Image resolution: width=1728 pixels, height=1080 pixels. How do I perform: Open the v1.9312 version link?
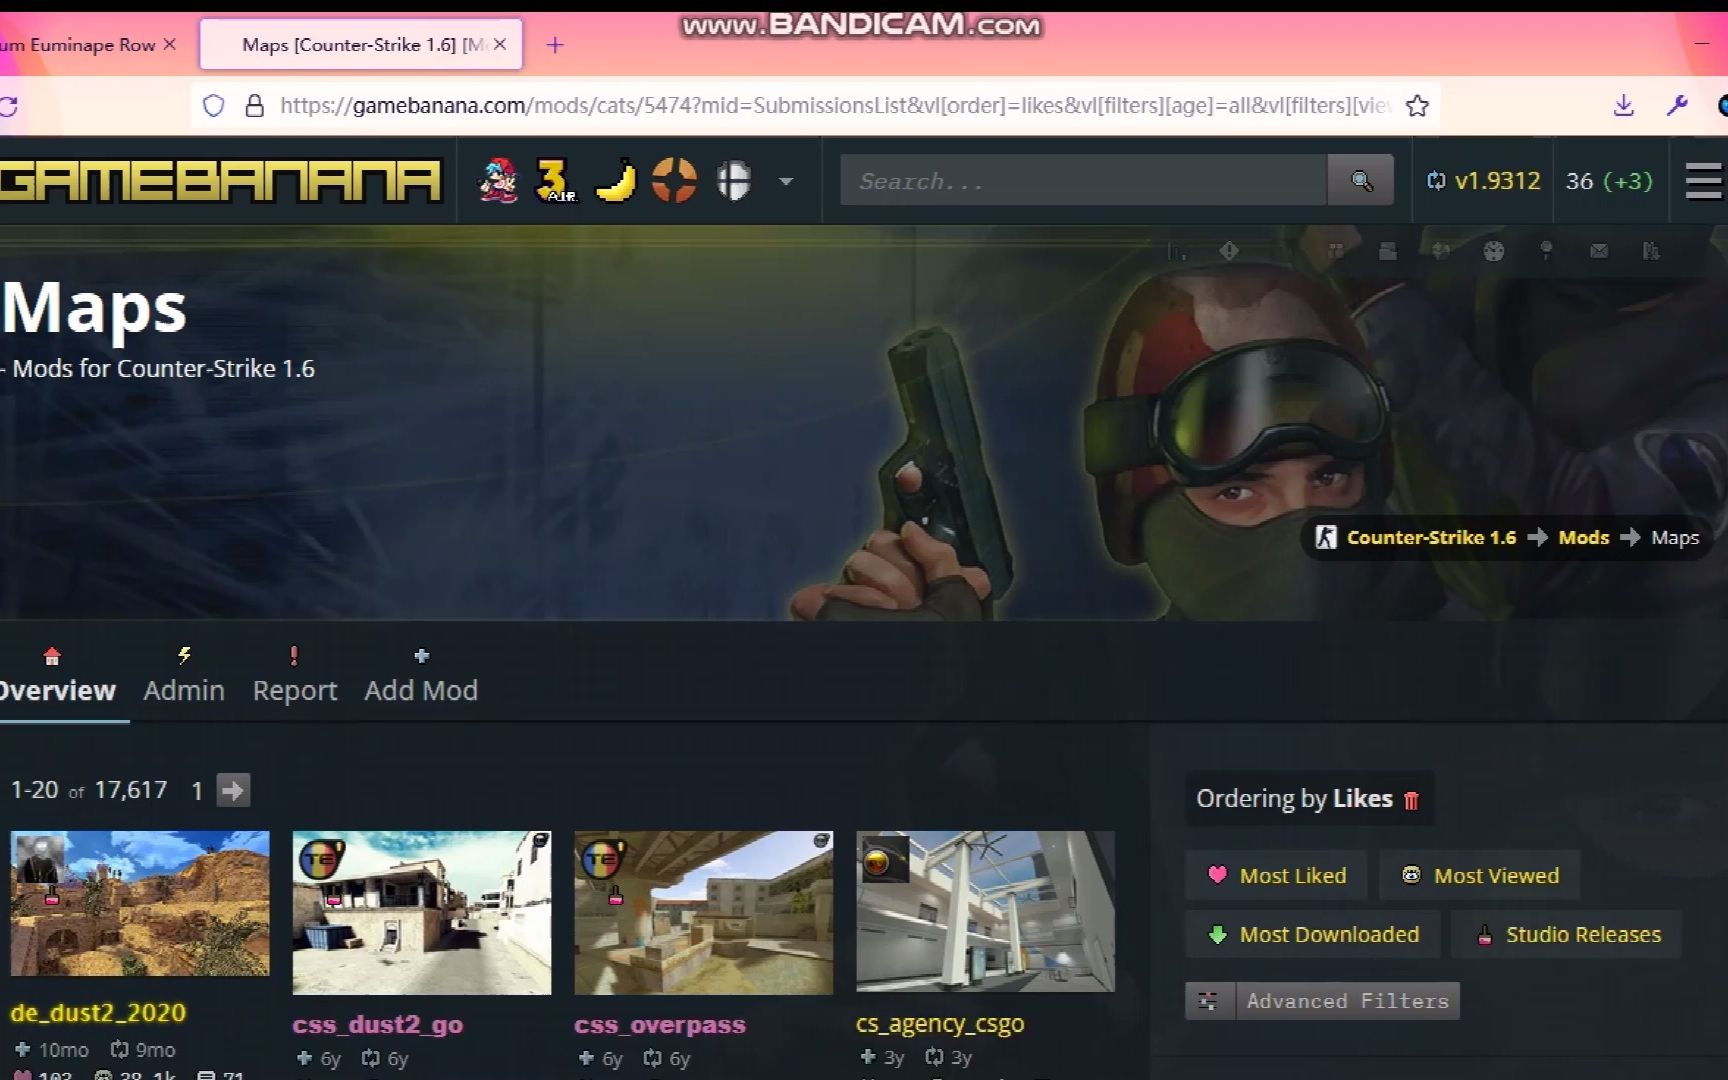pos(1483,181)
